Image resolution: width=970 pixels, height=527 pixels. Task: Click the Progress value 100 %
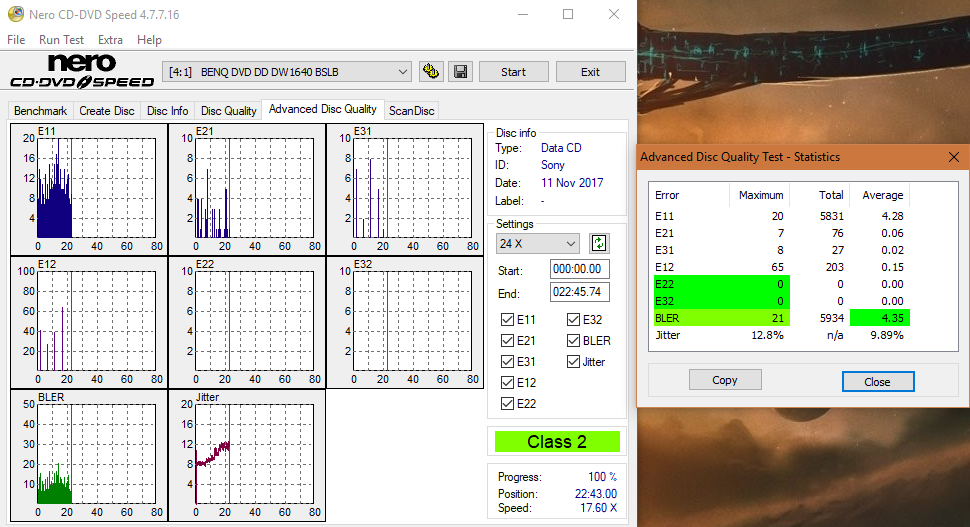tap(602, 477)
